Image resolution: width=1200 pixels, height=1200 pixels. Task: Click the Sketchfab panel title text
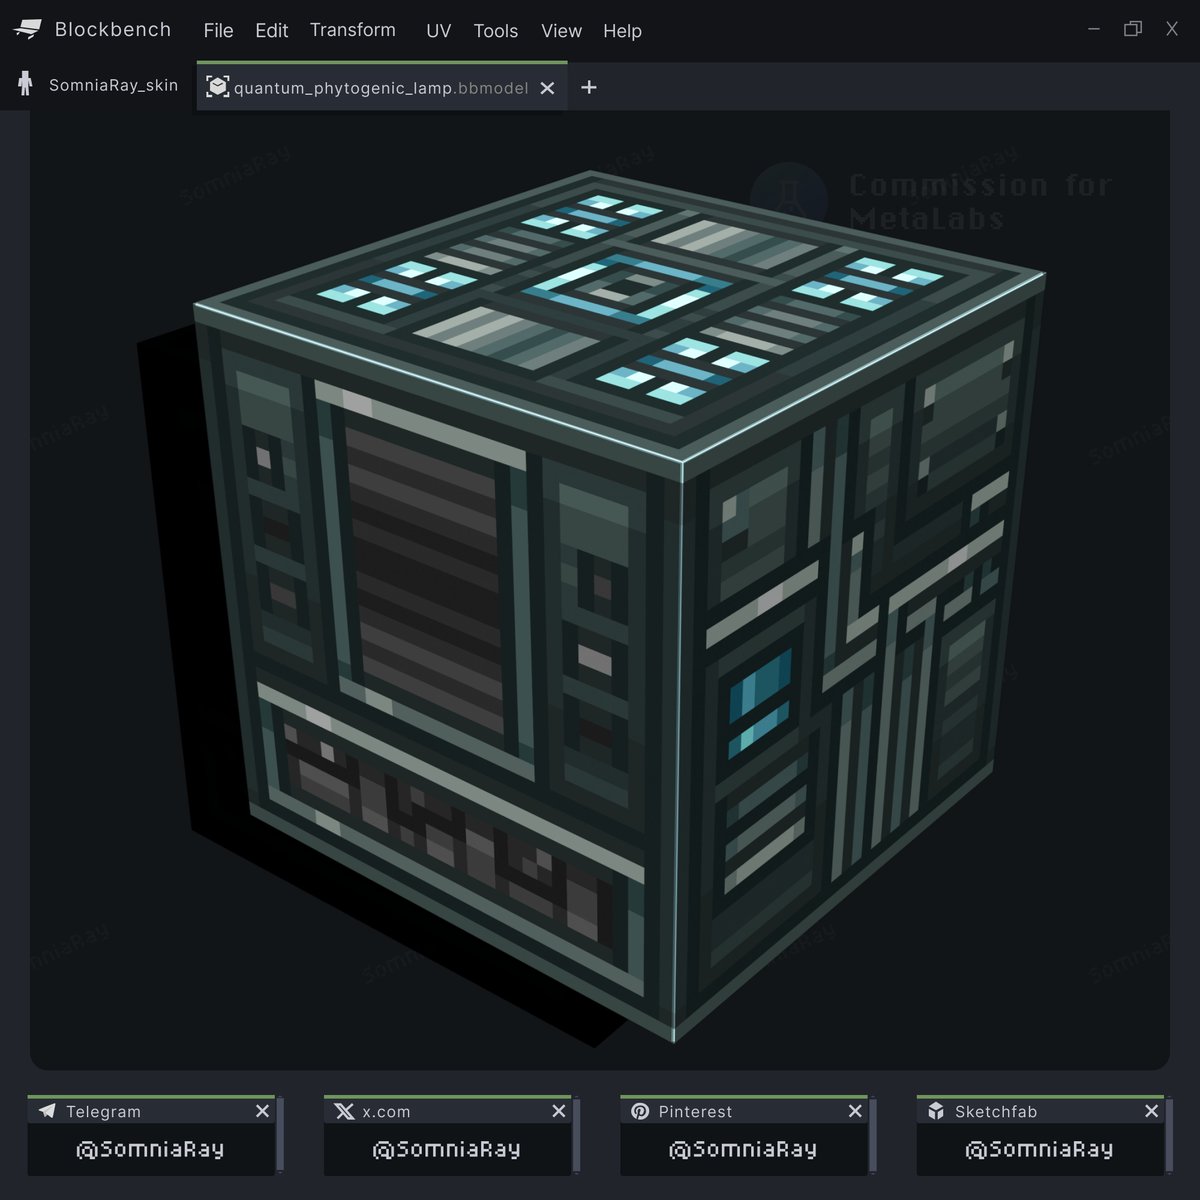coord(996,1112)
